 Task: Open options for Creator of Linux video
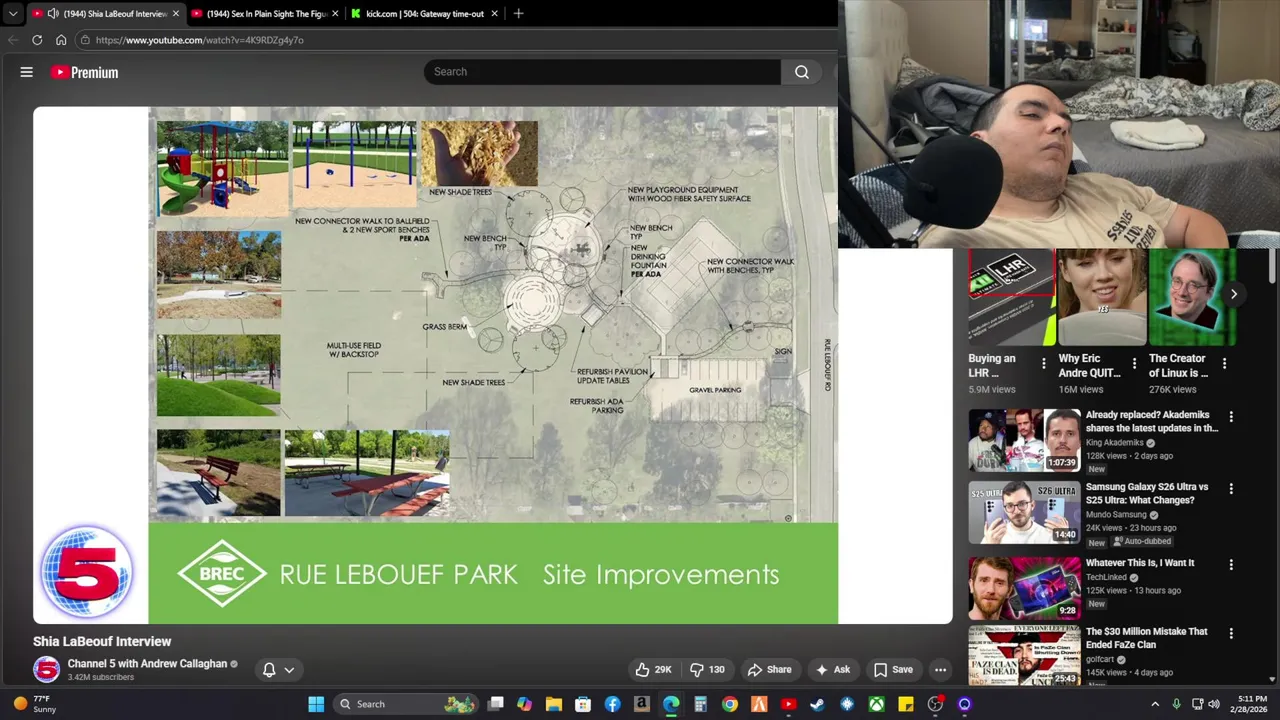click(1224, 364)
